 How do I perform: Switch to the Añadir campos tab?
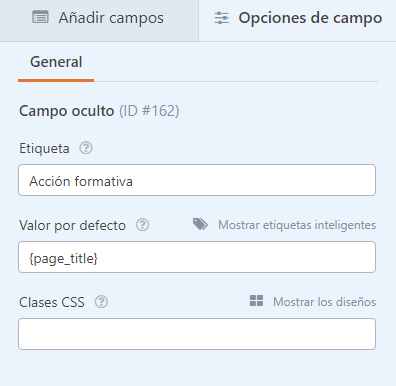[99, 20]
